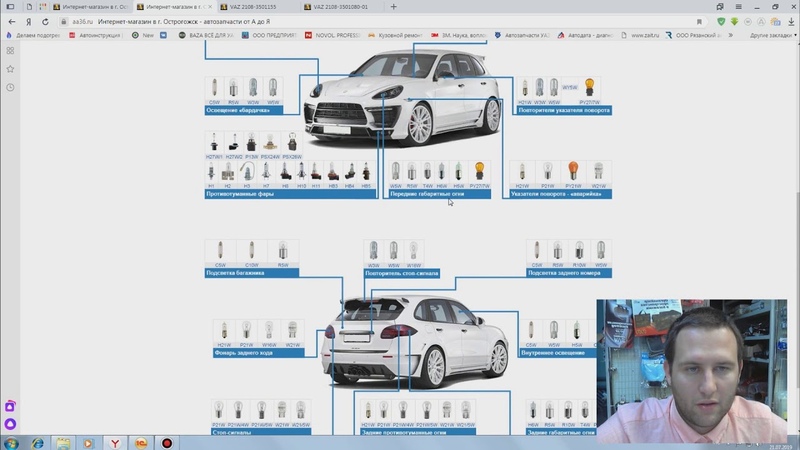Go back with the browser arrow
800x450 pixels.
(12, 21)
